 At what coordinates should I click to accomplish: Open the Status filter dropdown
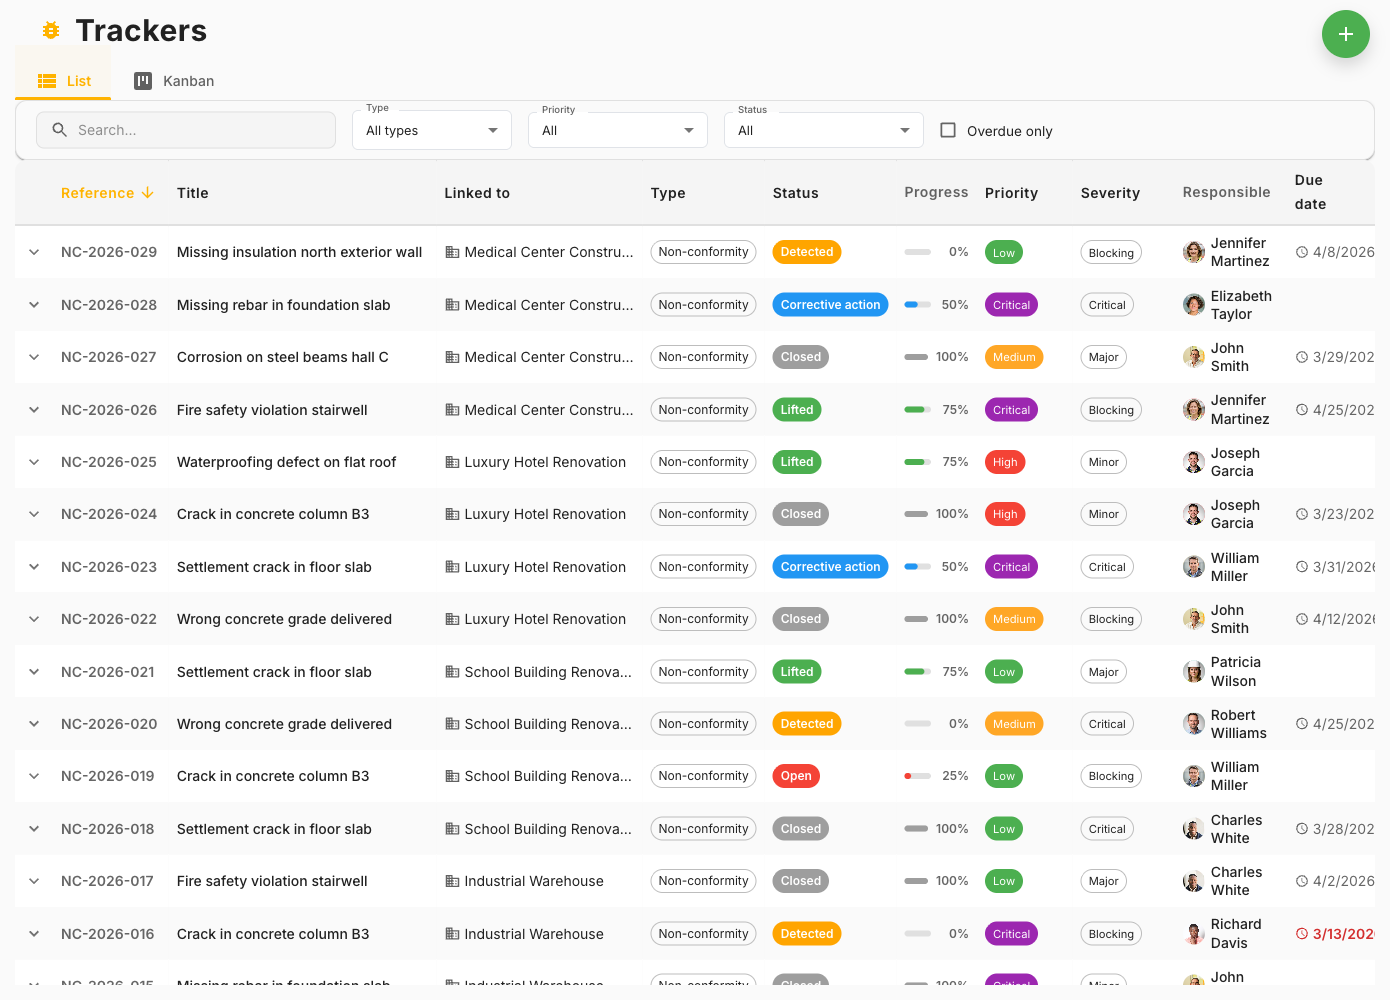pos(823,130)
